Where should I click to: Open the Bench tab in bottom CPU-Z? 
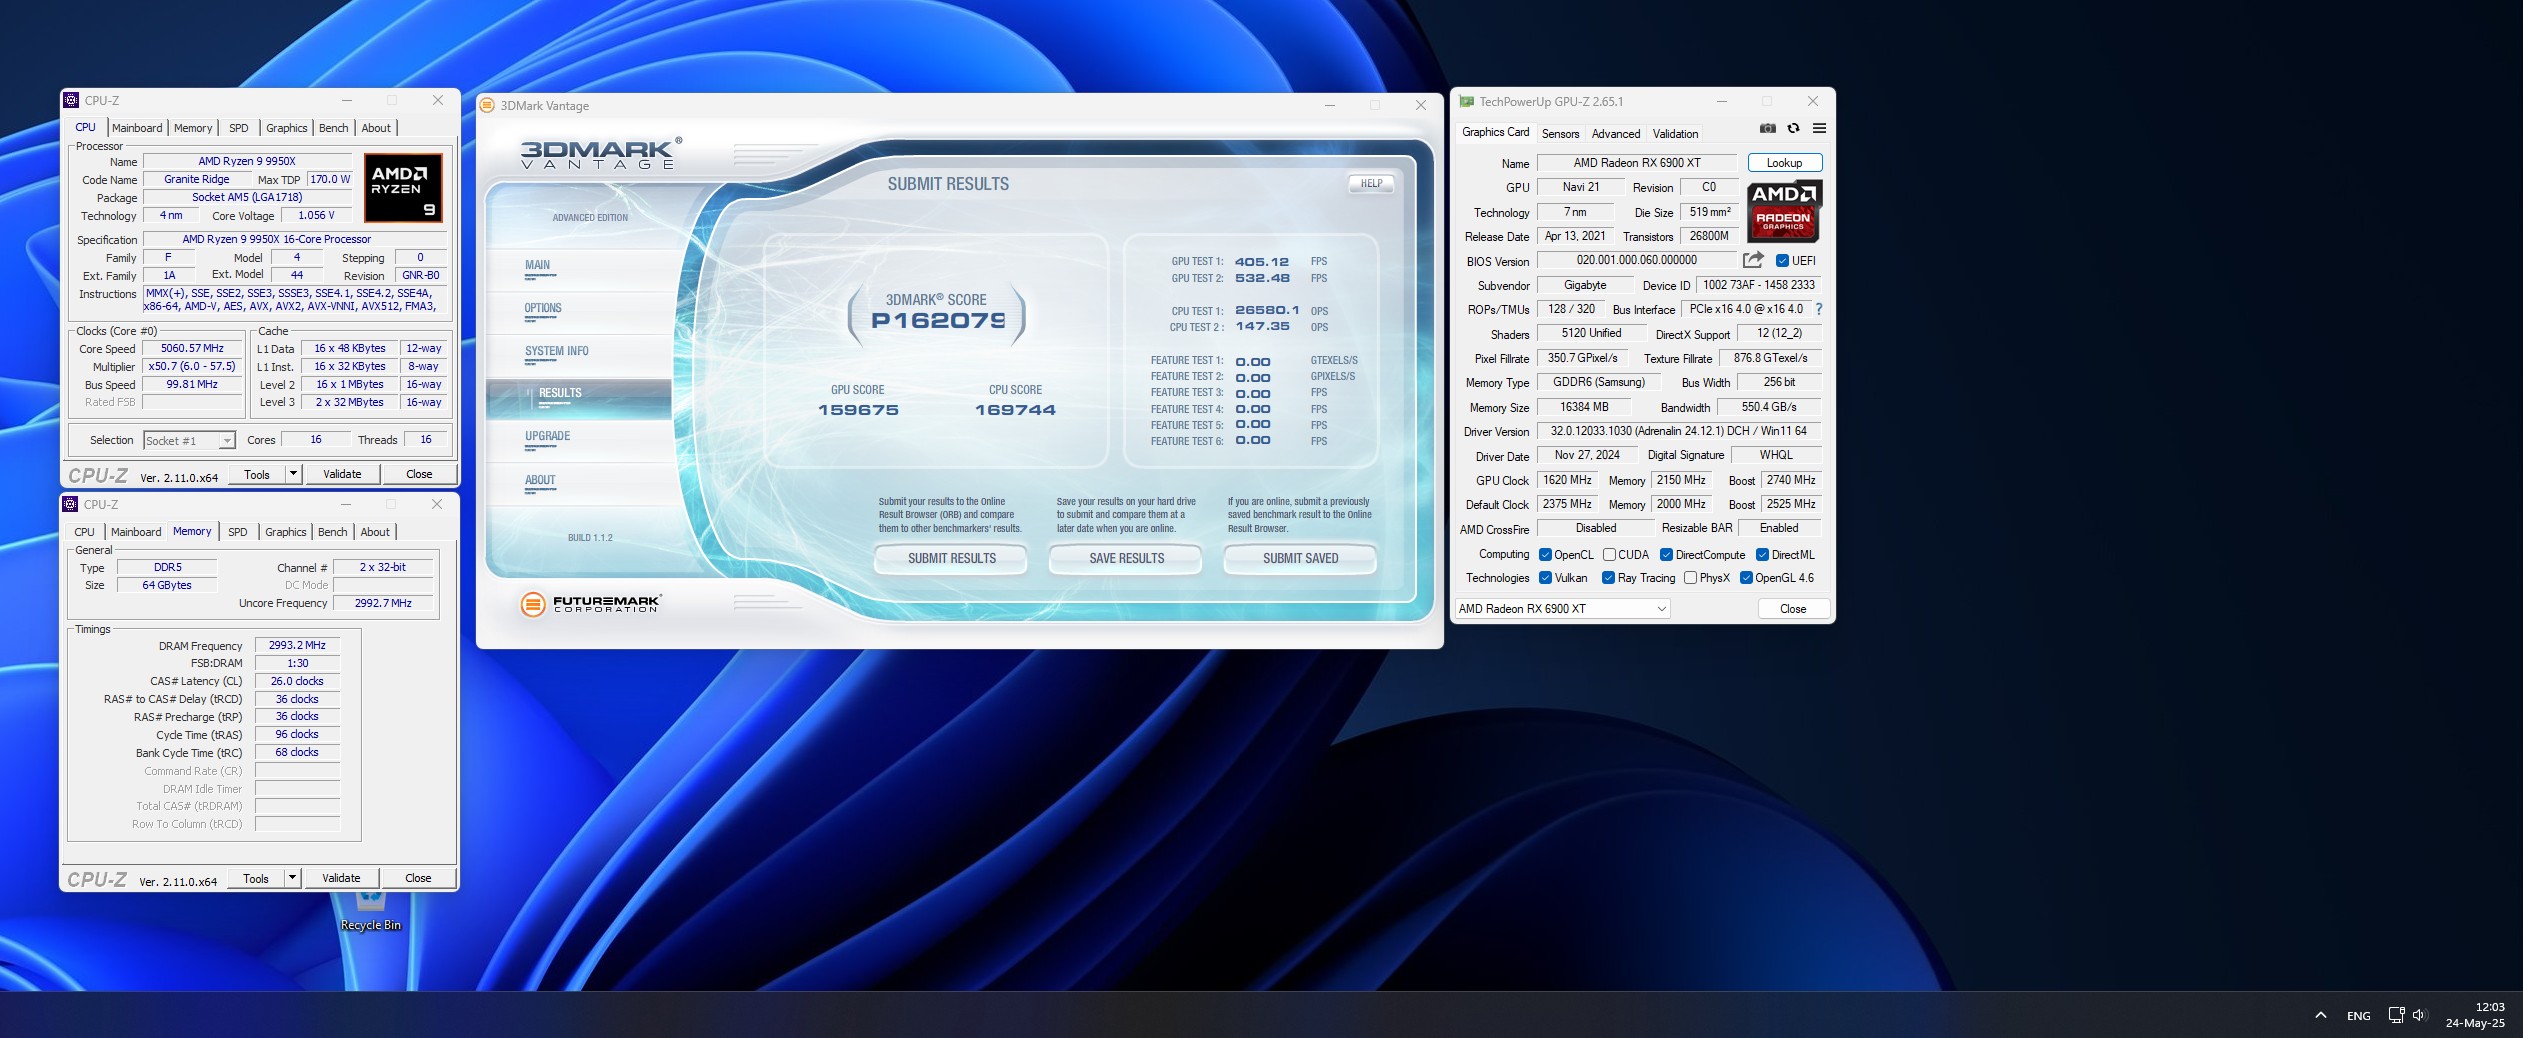pos(333,532)
